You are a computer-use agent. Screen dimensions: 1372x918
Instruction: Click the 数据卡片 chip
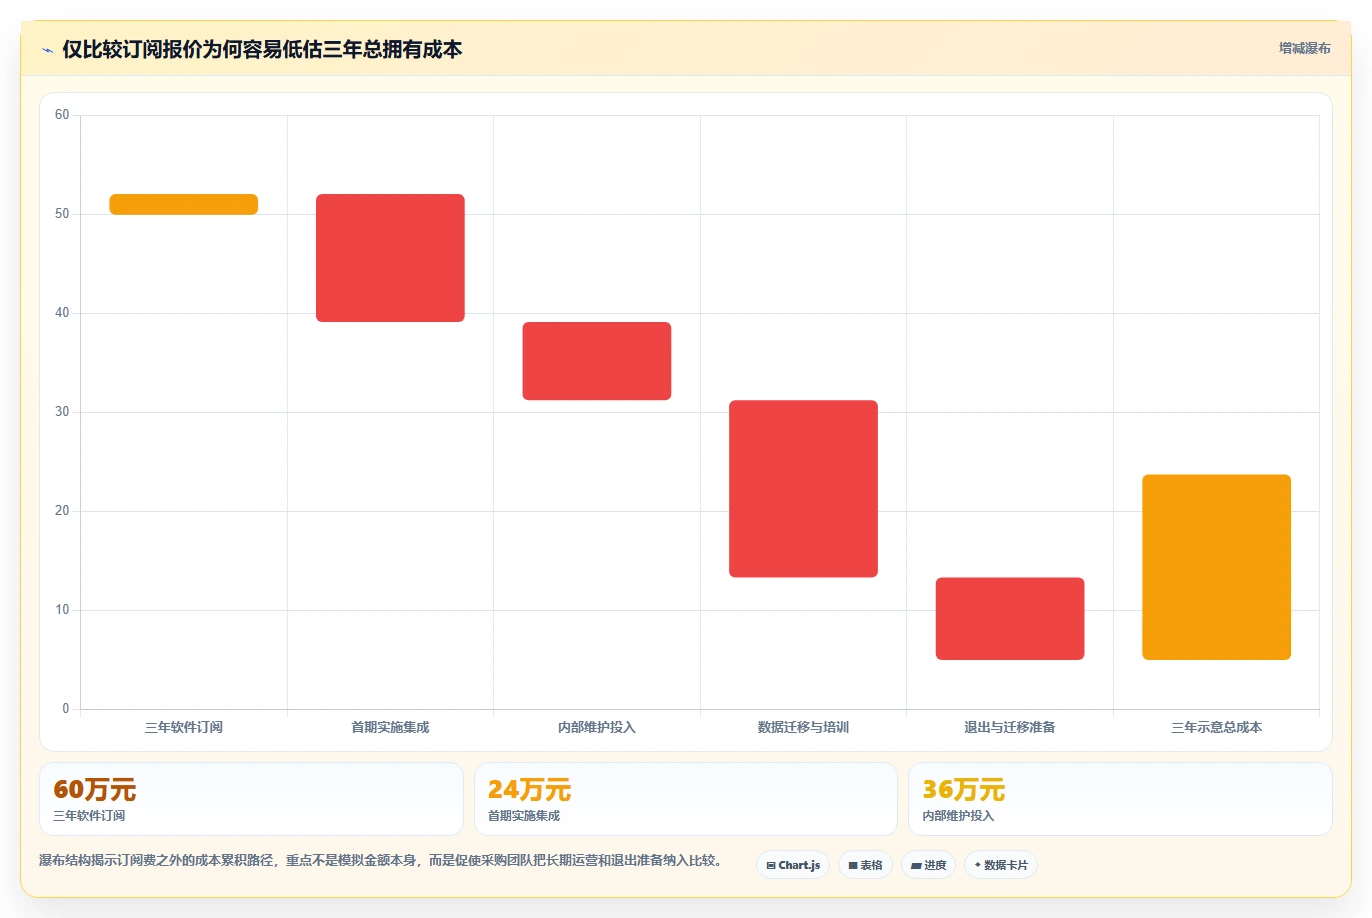1001,865
